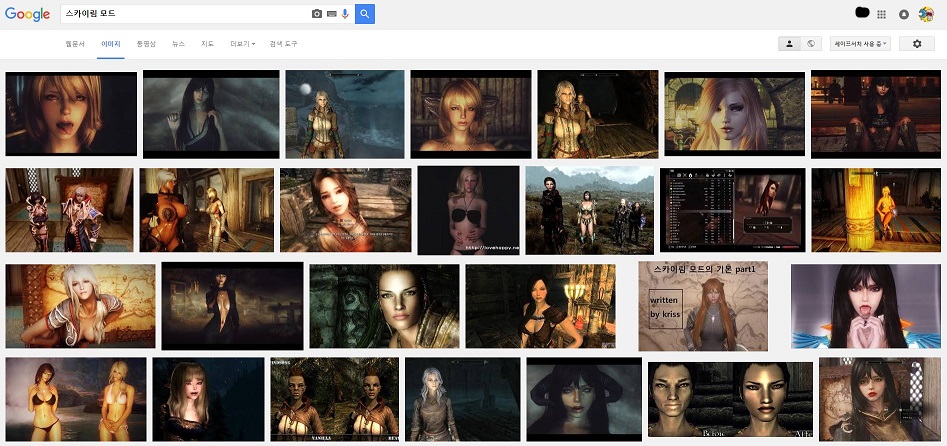The image size is (947, 446).
Task: Open the Google notifications bell
Action: (x=904, y=15)
